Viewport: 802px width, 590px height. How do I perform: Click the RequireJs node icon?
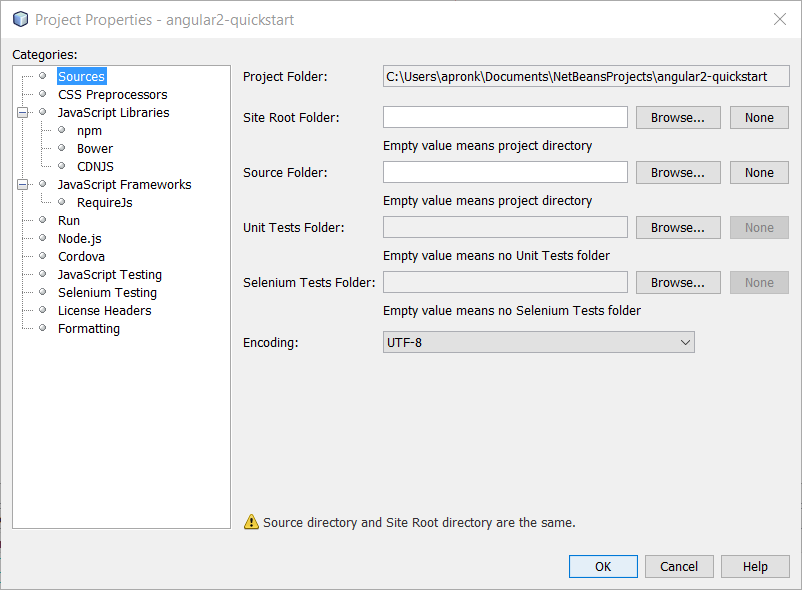(61, 202)
